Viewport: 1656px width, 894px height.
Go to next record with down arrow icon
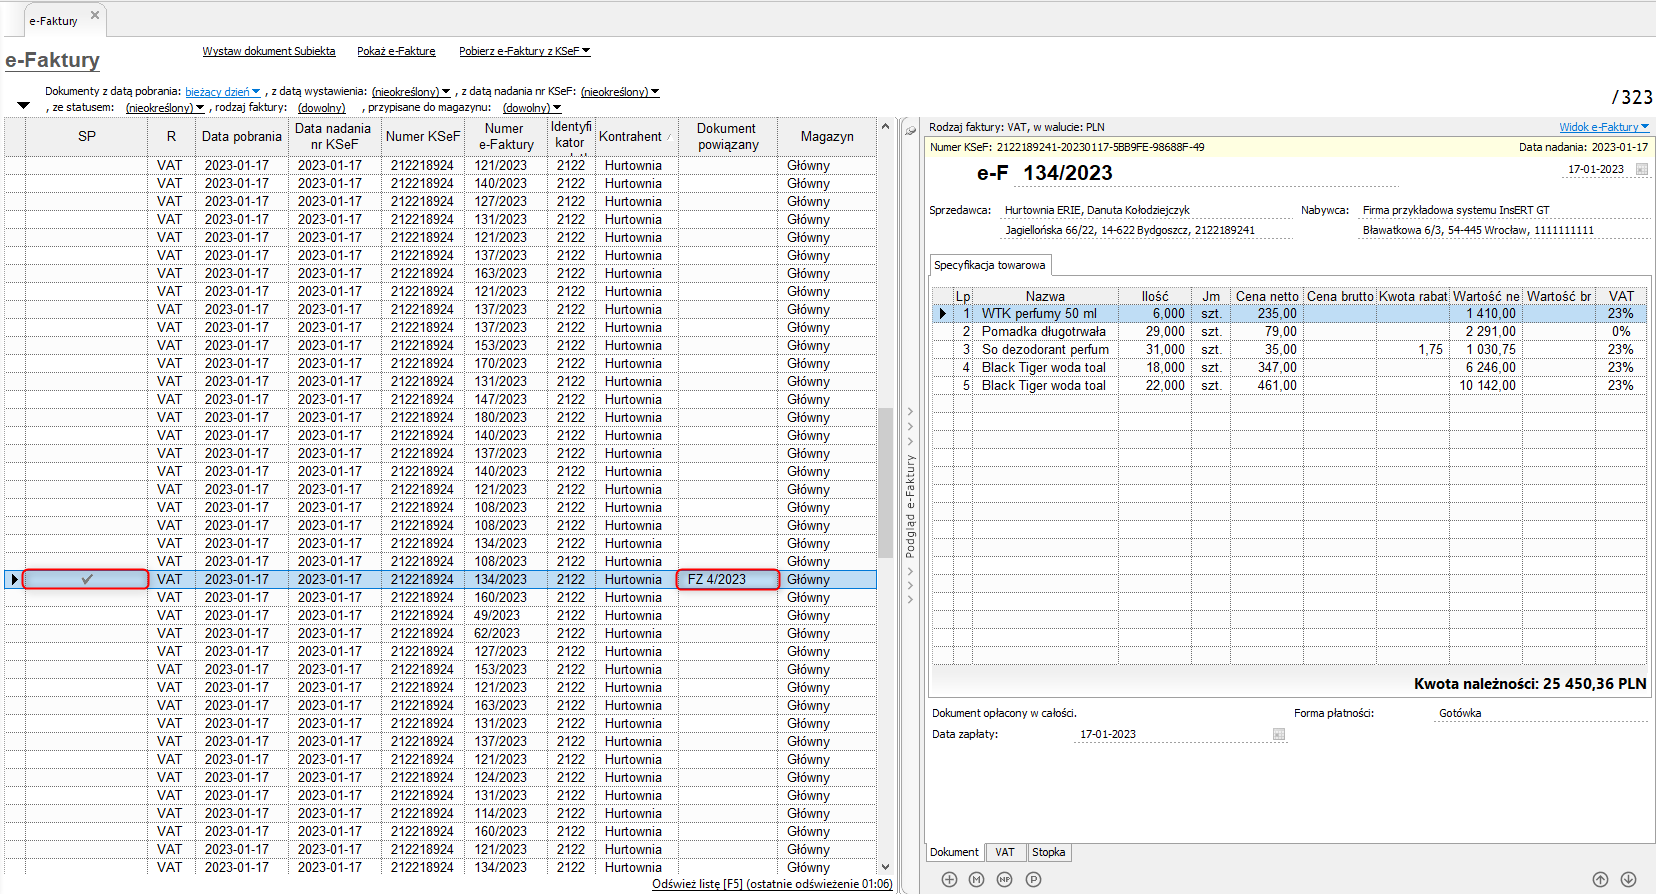point(1628,879)
